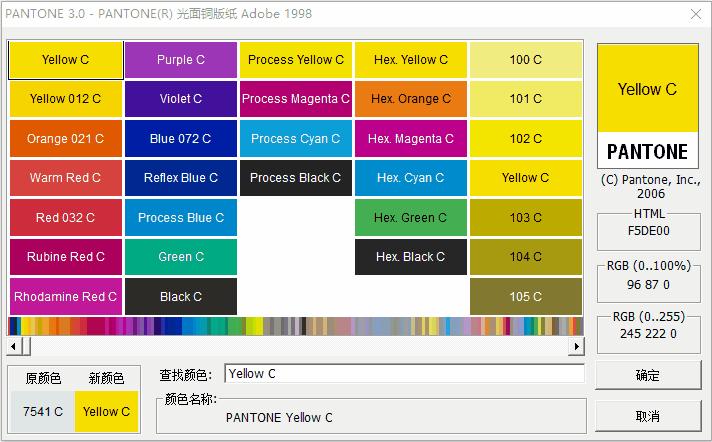This screenshot has height=442, width=712.
Task: Select the Purple C color swatch
Action: click(x=181, y=60)
